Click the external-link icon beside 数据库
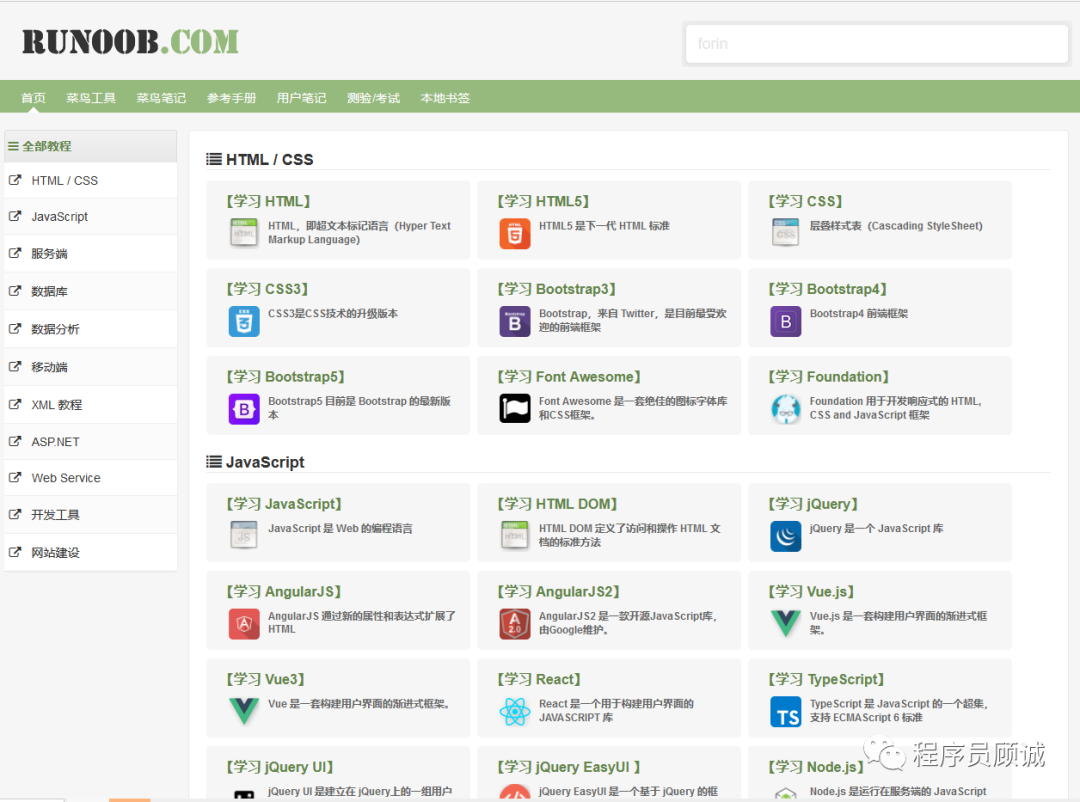Image resolution: width=1080 pixels, height=802 pixels. tap(14, 291)
